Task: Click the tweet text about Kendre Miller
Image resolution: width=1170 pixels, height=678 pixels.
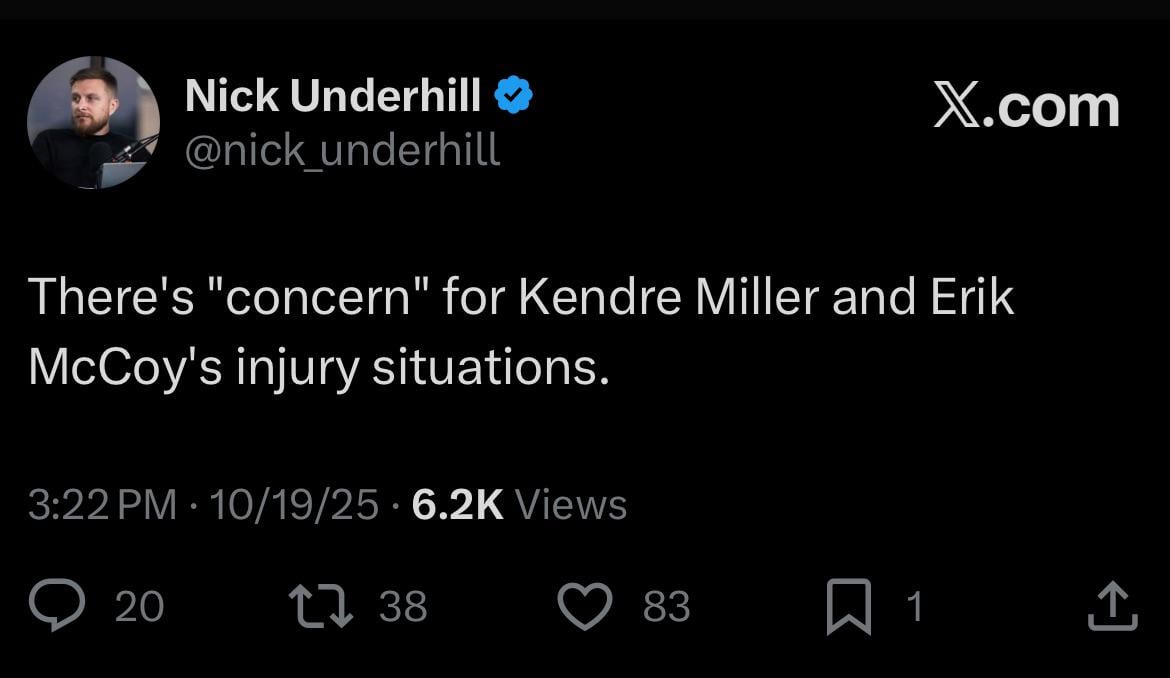Action: 520,330
